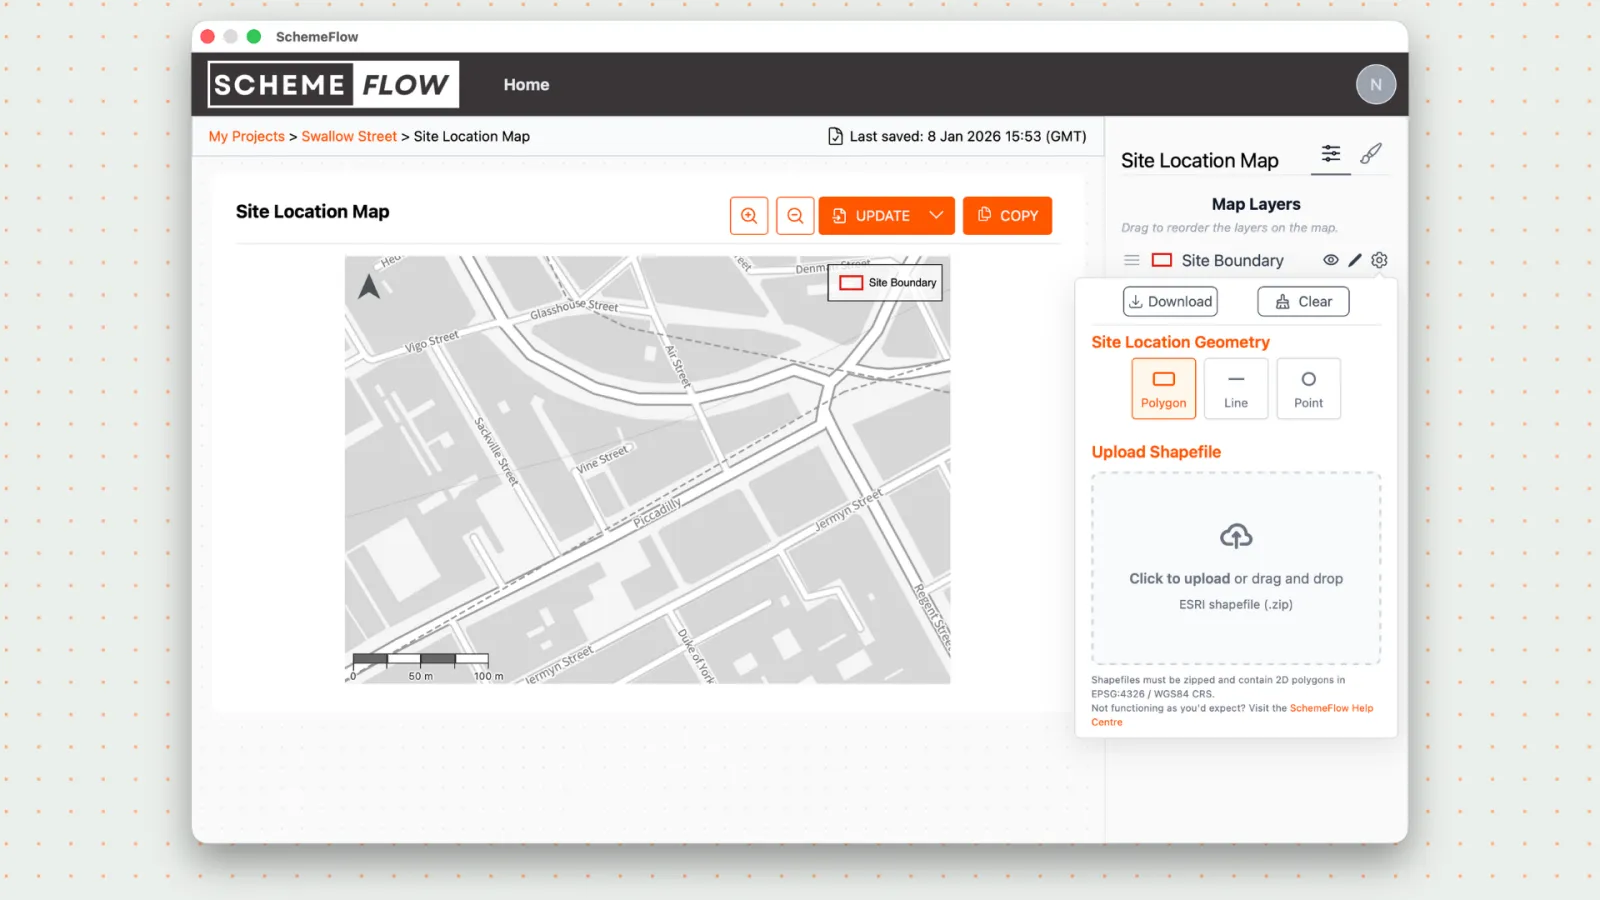Click the zoom in magnifier button
Screen dimensions: 1600x900
(x=749, y=216)
